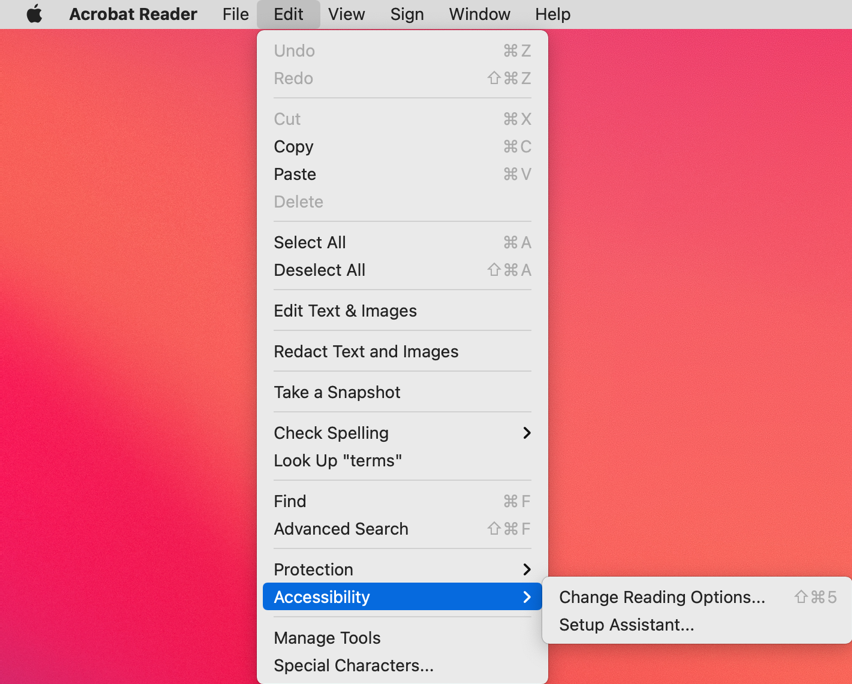Select Take a Snapshot
The height and width of the screenshot is (684, 852).
pos(402,392)
